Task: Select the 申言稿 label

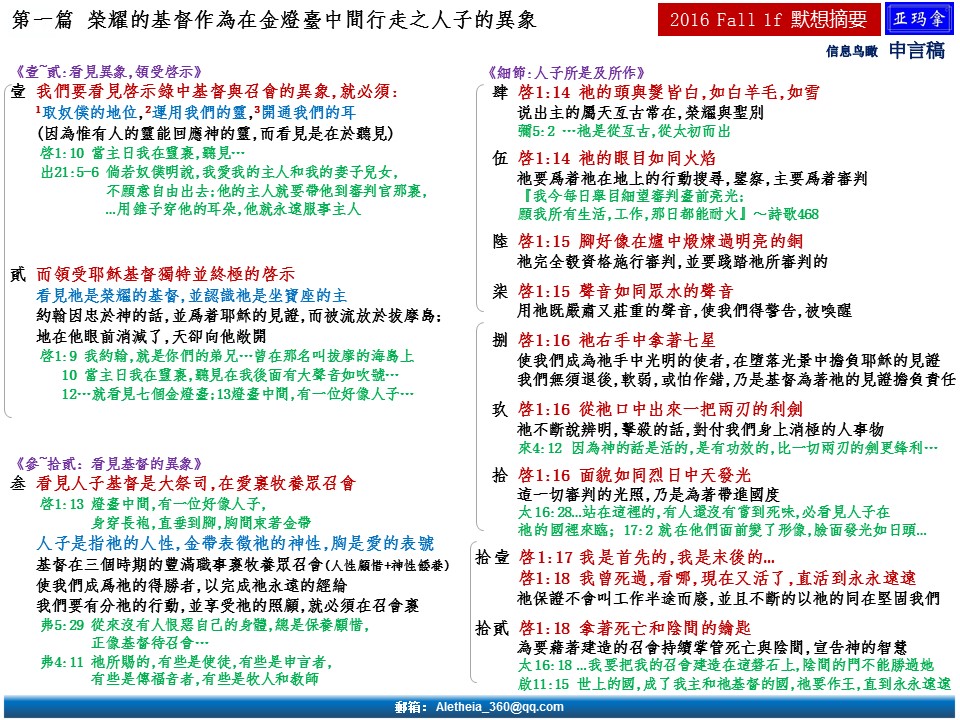Action: coord(917,51)
